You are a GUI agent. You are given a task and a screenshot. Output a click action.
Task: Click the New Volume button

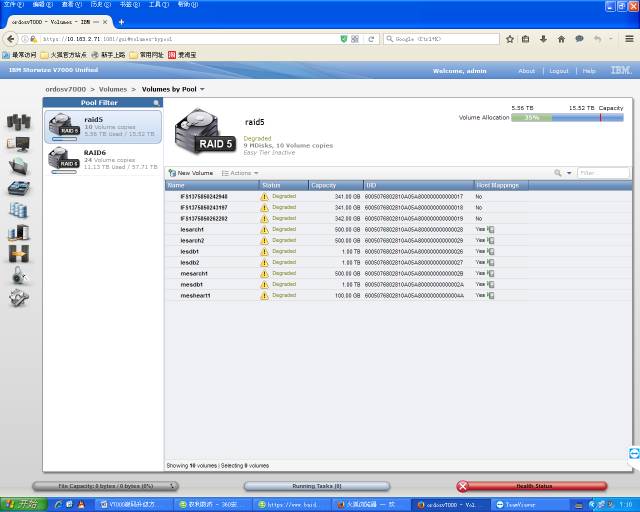(x=191, y=173)
